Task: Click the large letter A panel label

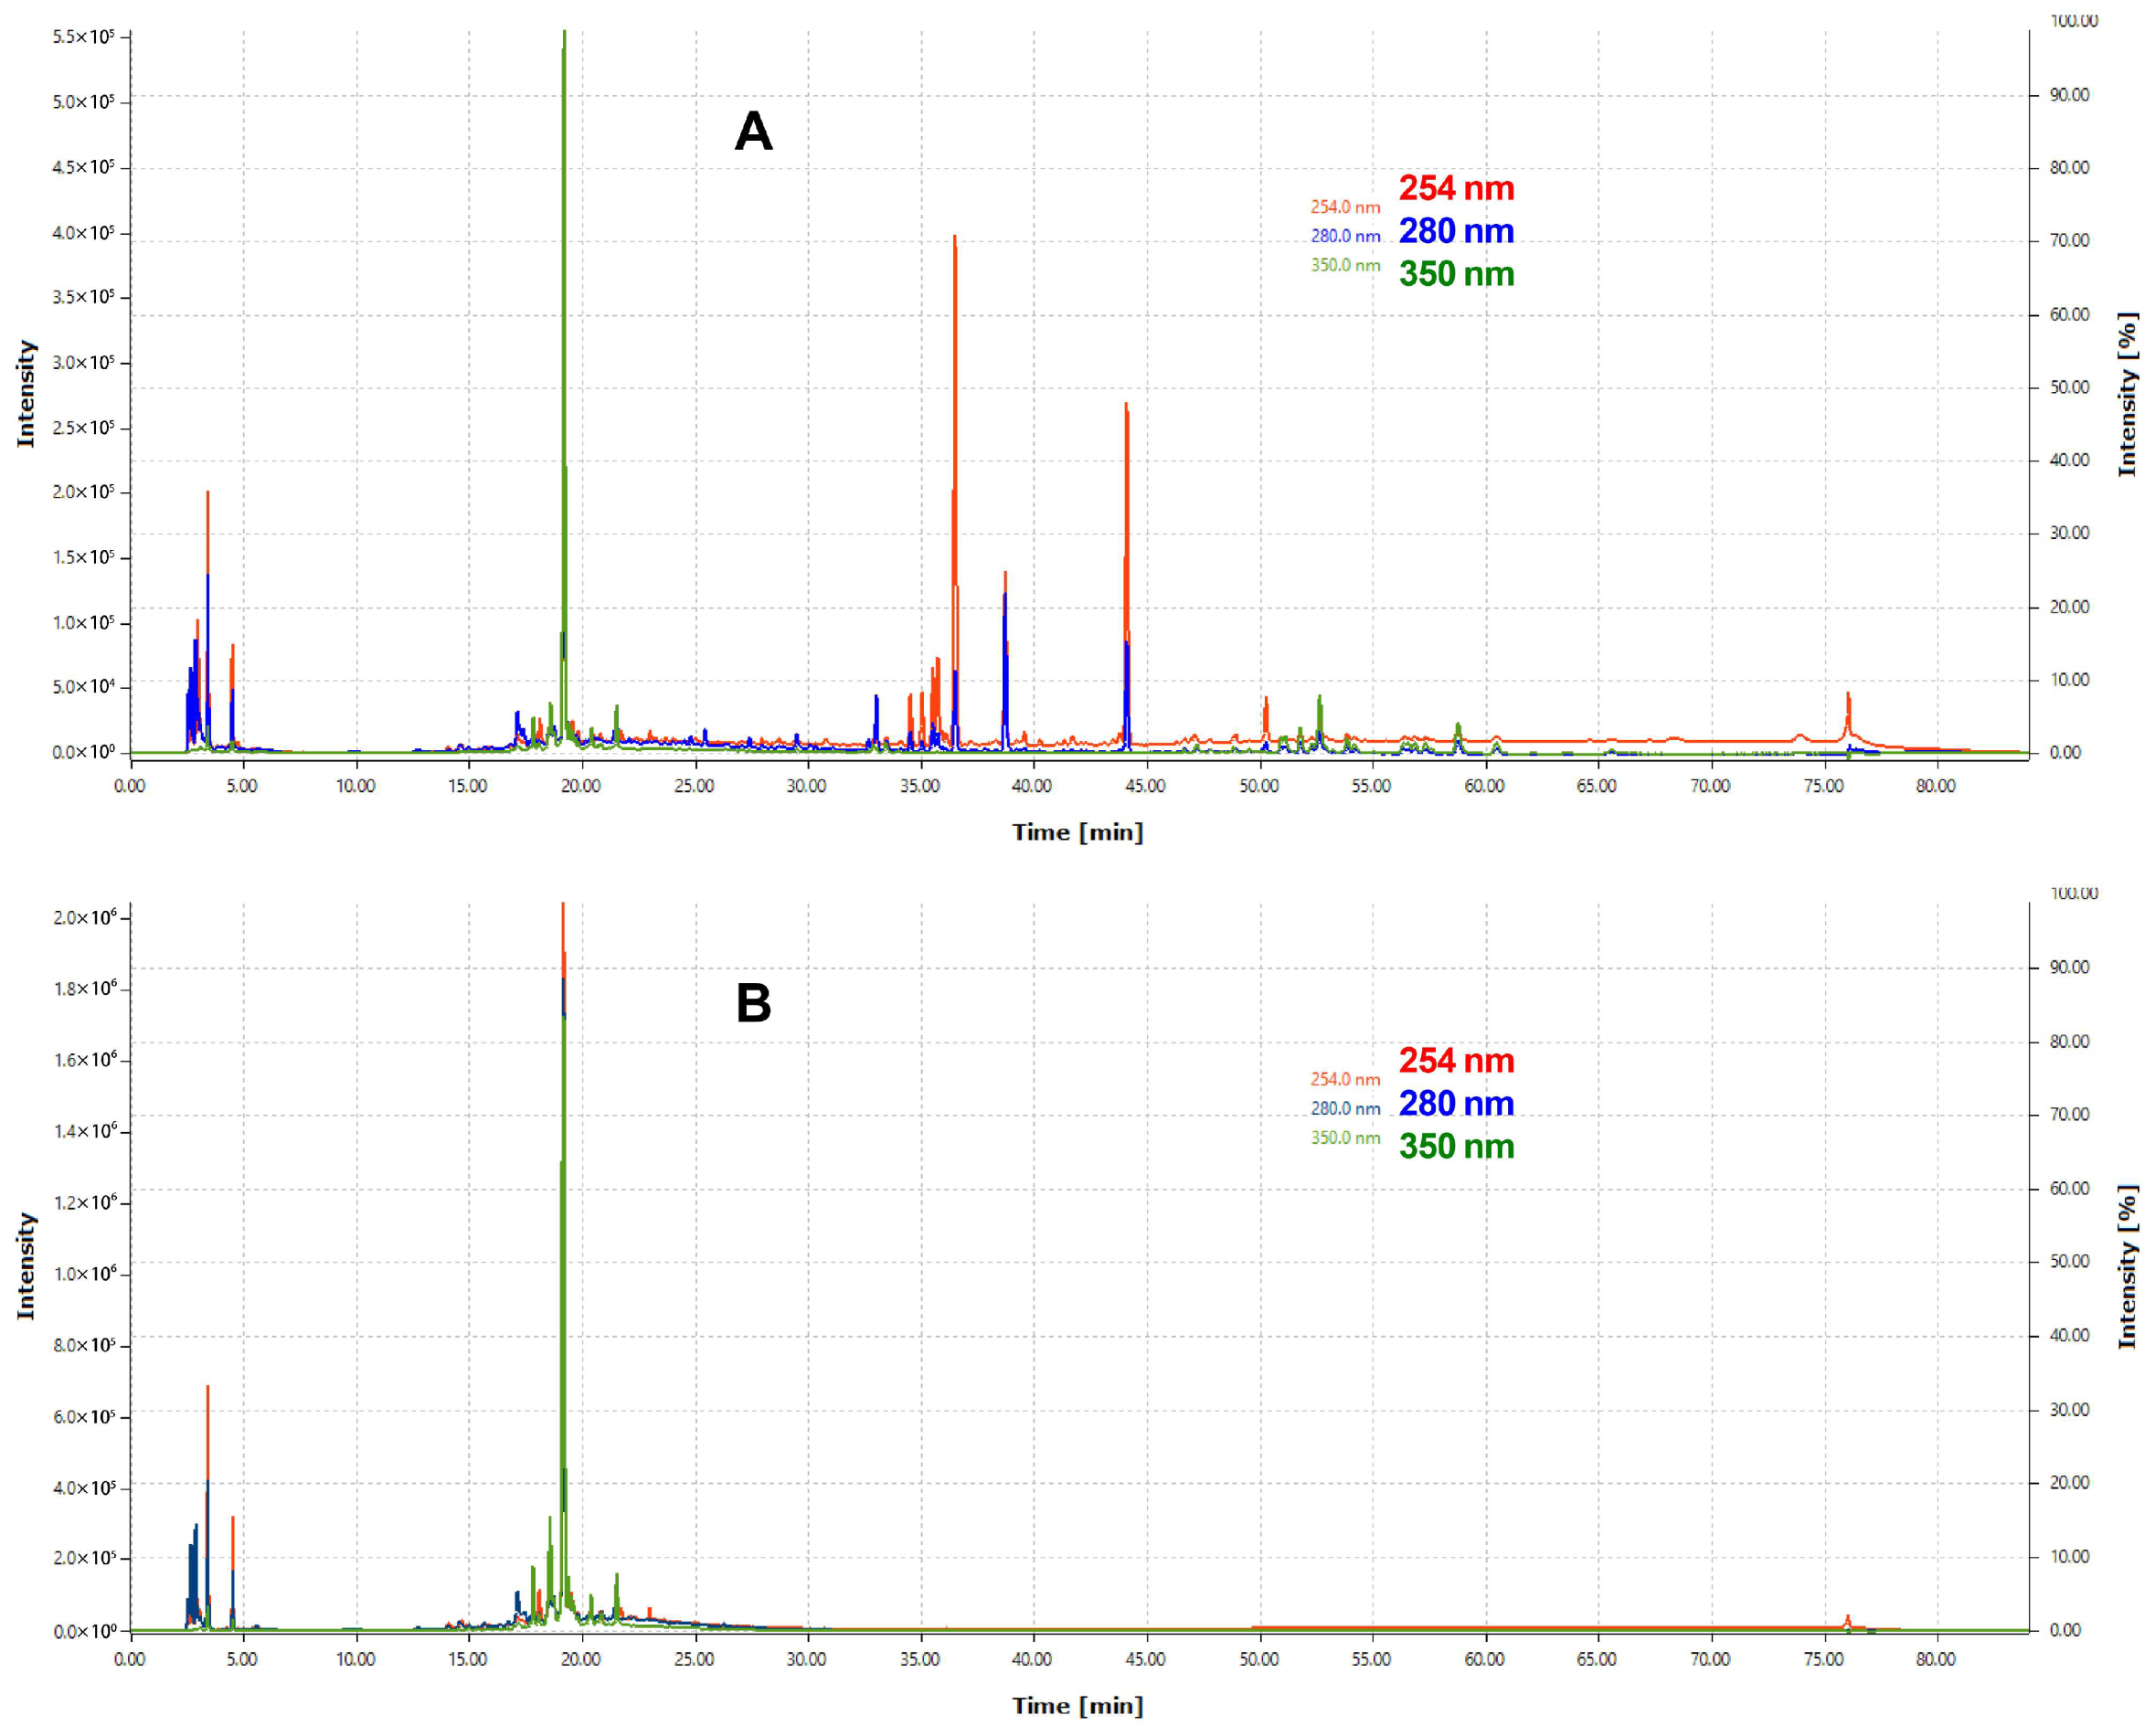Action: pyautogui.click(x=753, y=131)
